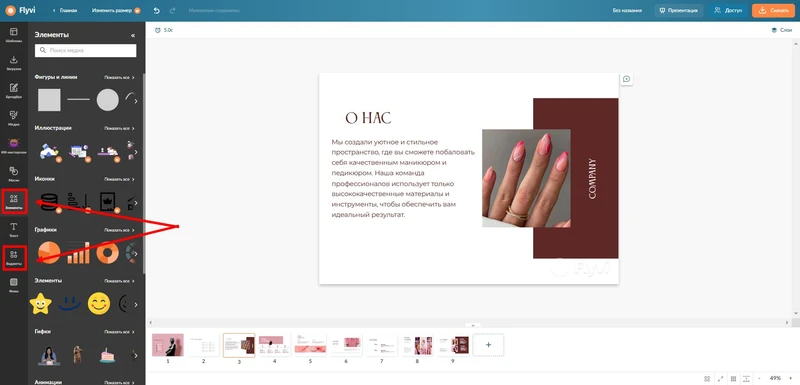Select slide thumbnail 9
This screenshot has height=385, width=800.
click(453, 345)
